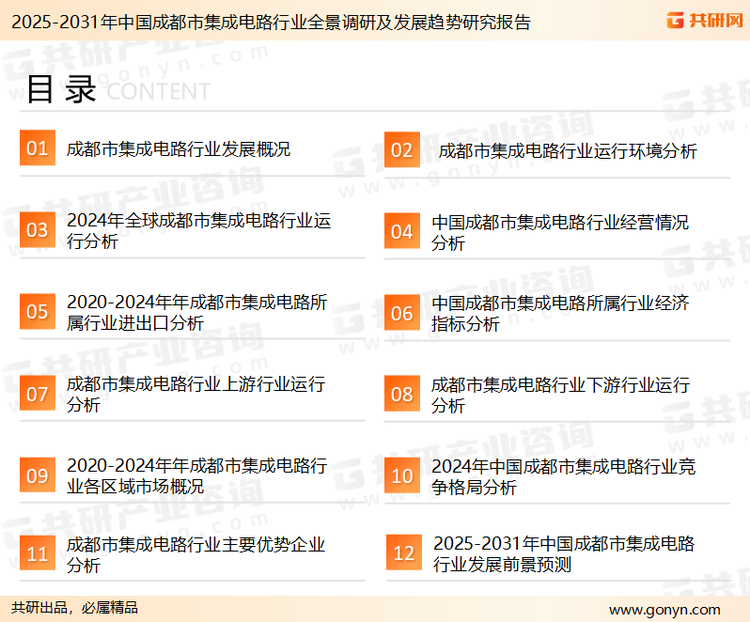The height and width of the screenshot is (622, 750).
Task: Click the 目录 heading
Action: 61,89
